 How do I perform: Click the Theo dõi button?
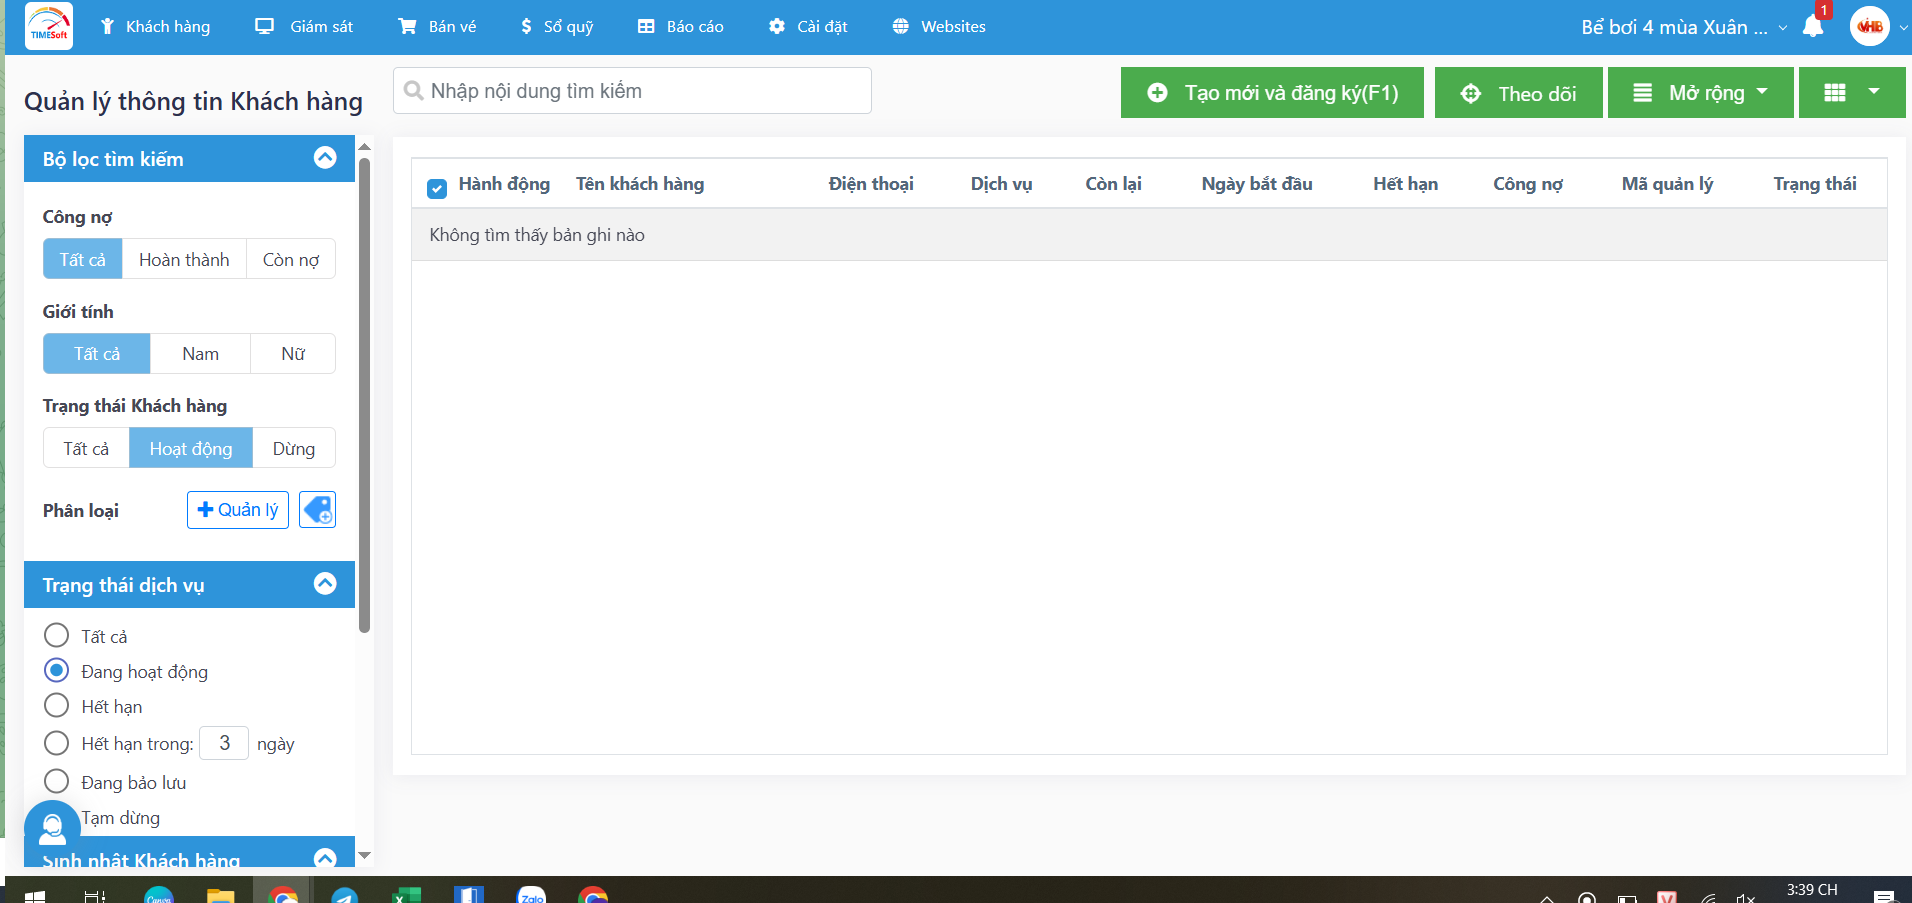pos(1518,93)
